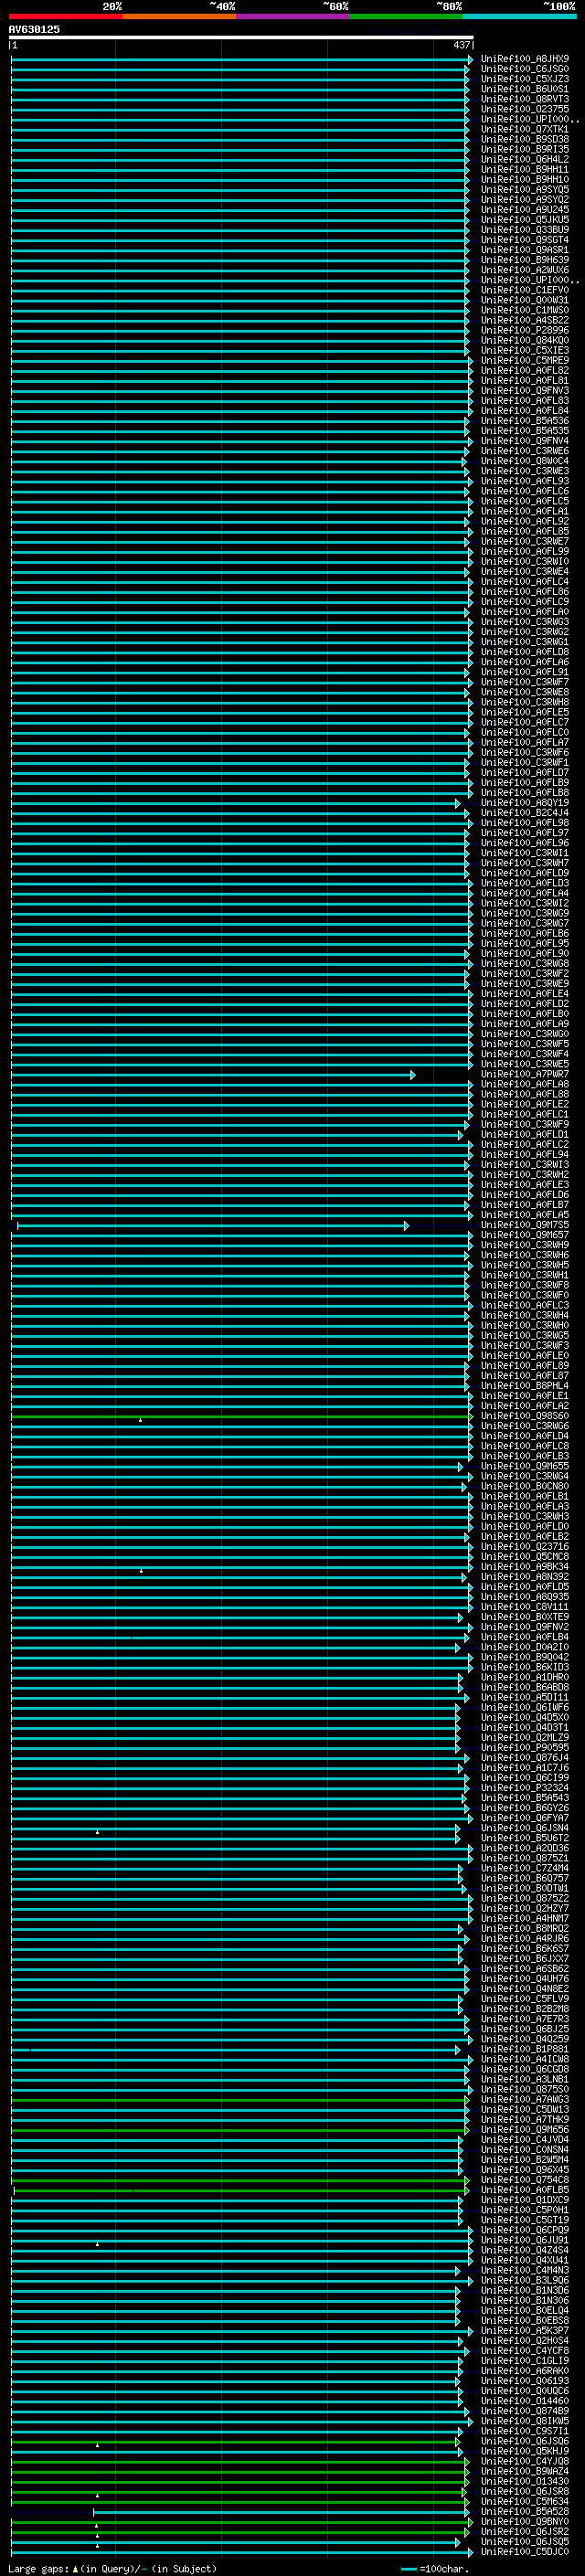
Task: Open the UniRef100_B6U0S1 entry
Action: pyautogui.click(x=525, y=89)
